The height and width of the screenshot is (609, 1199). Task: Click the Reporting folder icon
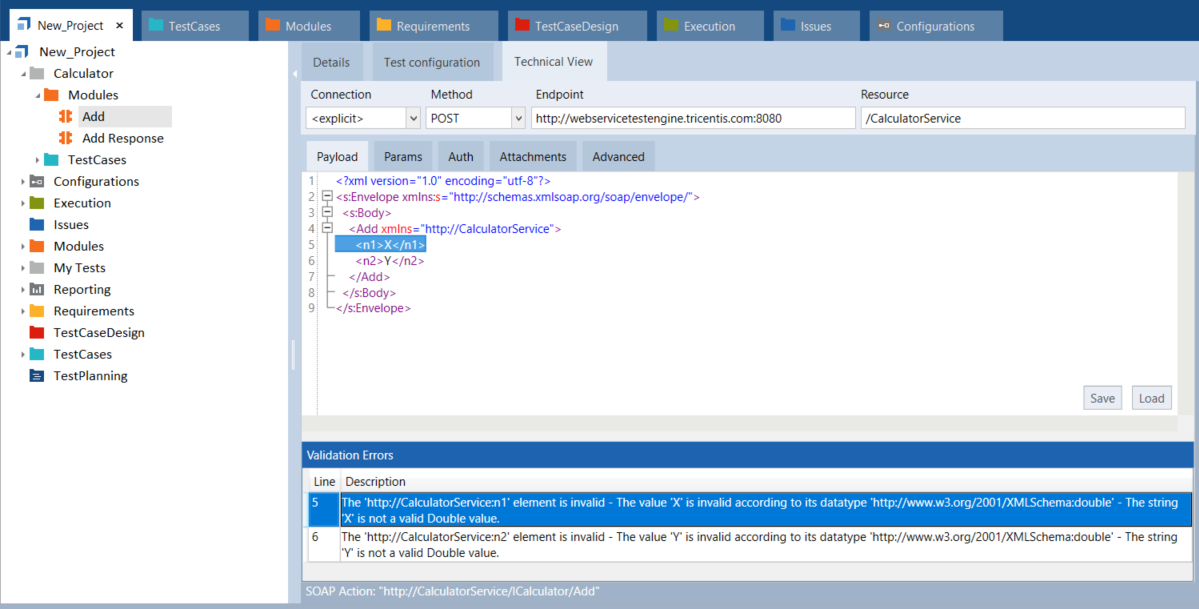pyautogui.click(x=37, y=290)
